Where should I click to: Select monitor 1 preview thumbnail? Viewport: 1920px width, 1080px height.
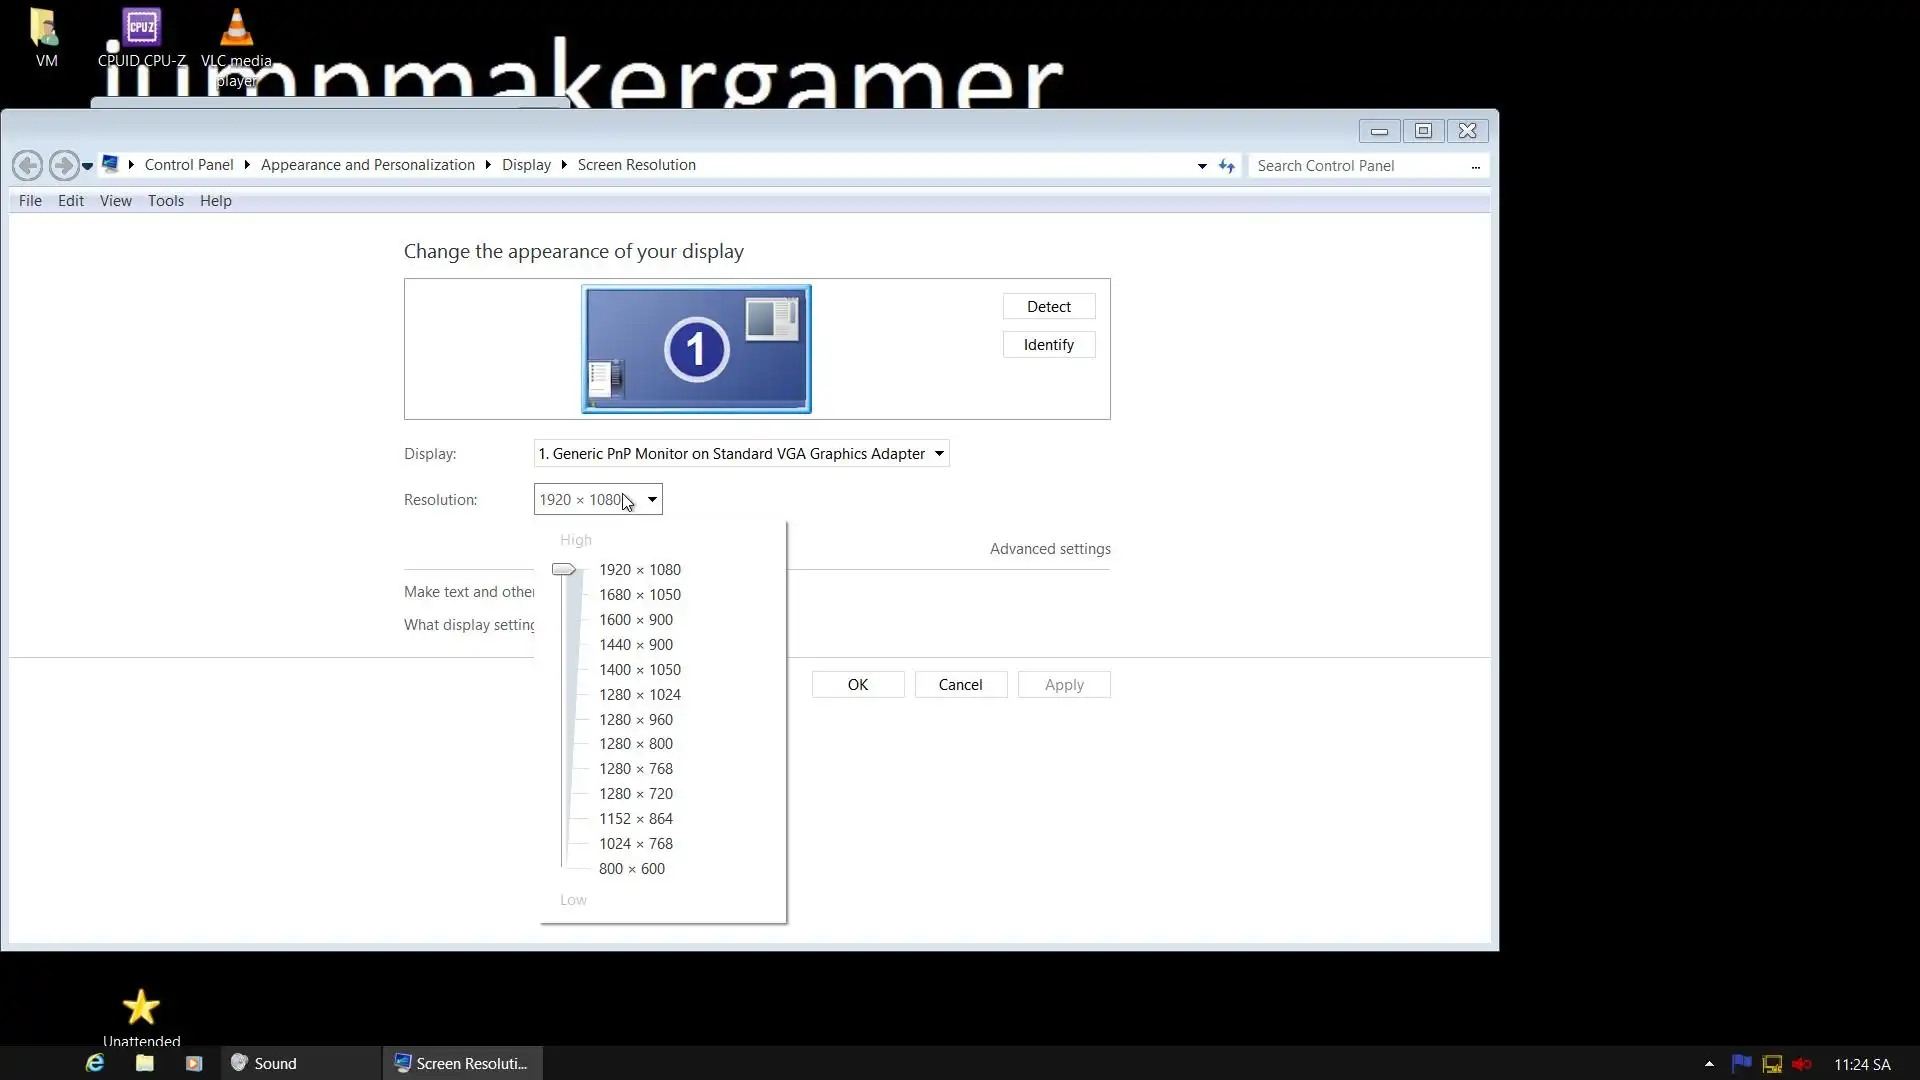[x=696, y=349]
